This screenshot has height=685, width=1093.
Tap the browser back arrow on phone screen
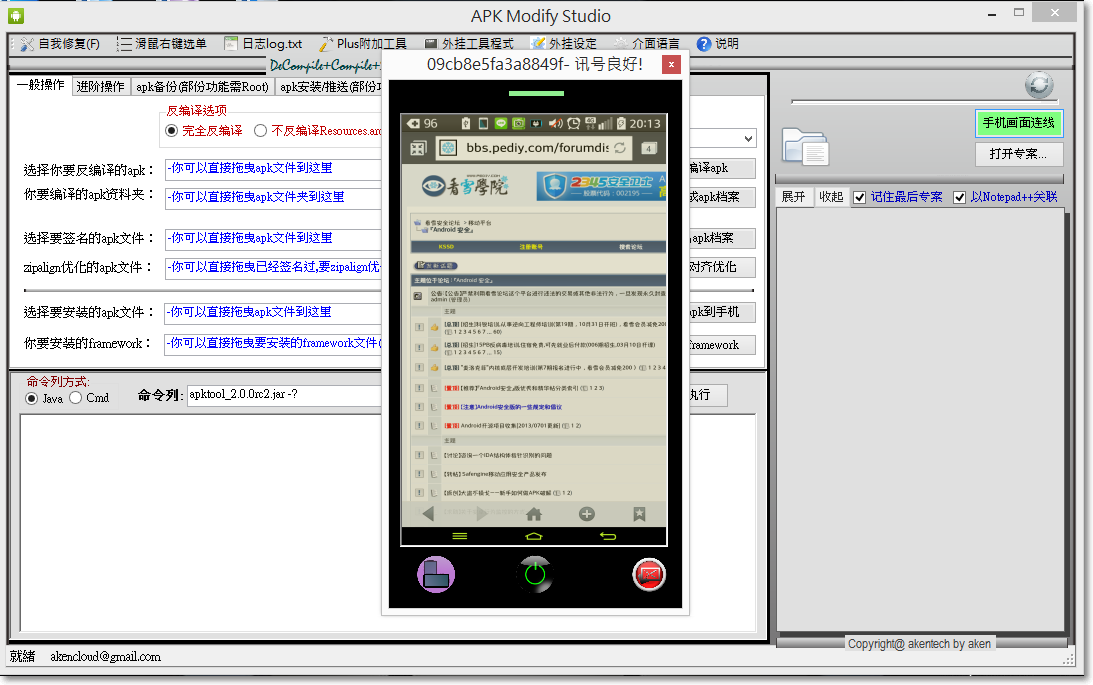tap(428, 514)
